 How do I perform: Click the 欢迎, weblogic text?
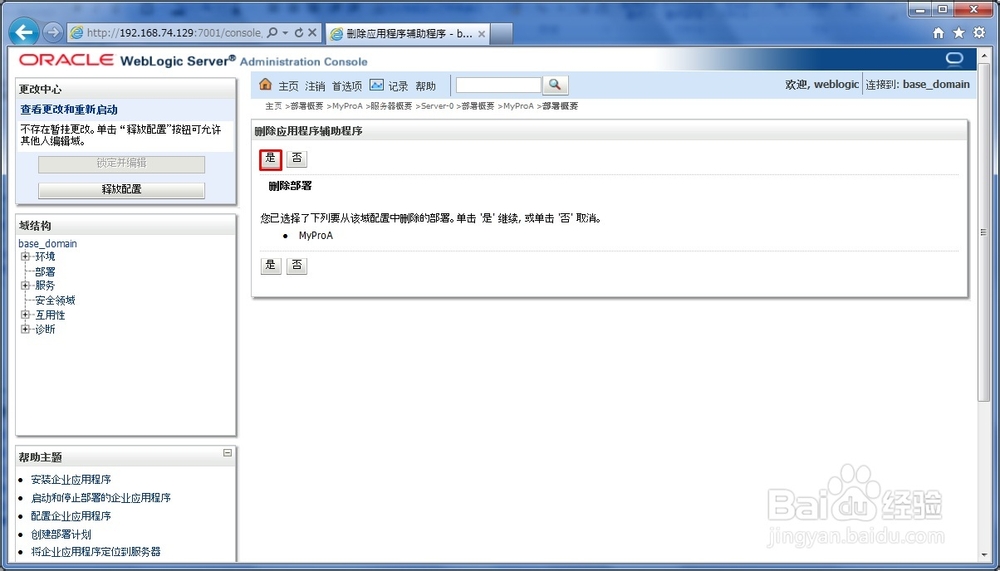822,84
